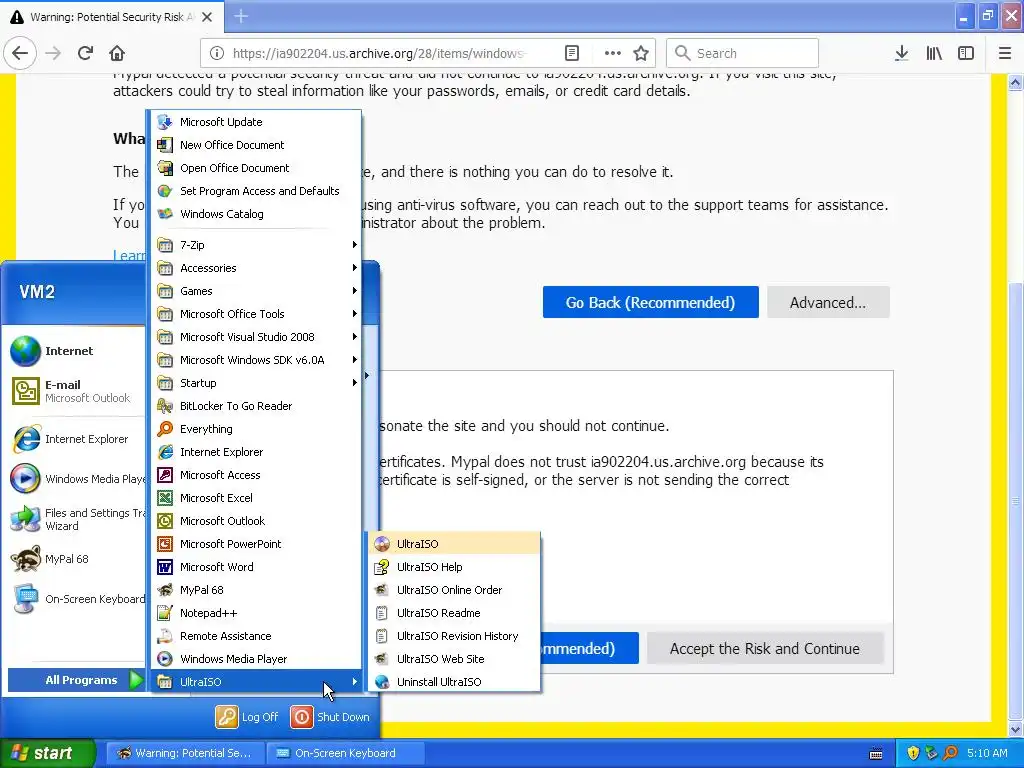
Task: Open MyPal 68 in Start menu left pane
Action: point(75,559)
